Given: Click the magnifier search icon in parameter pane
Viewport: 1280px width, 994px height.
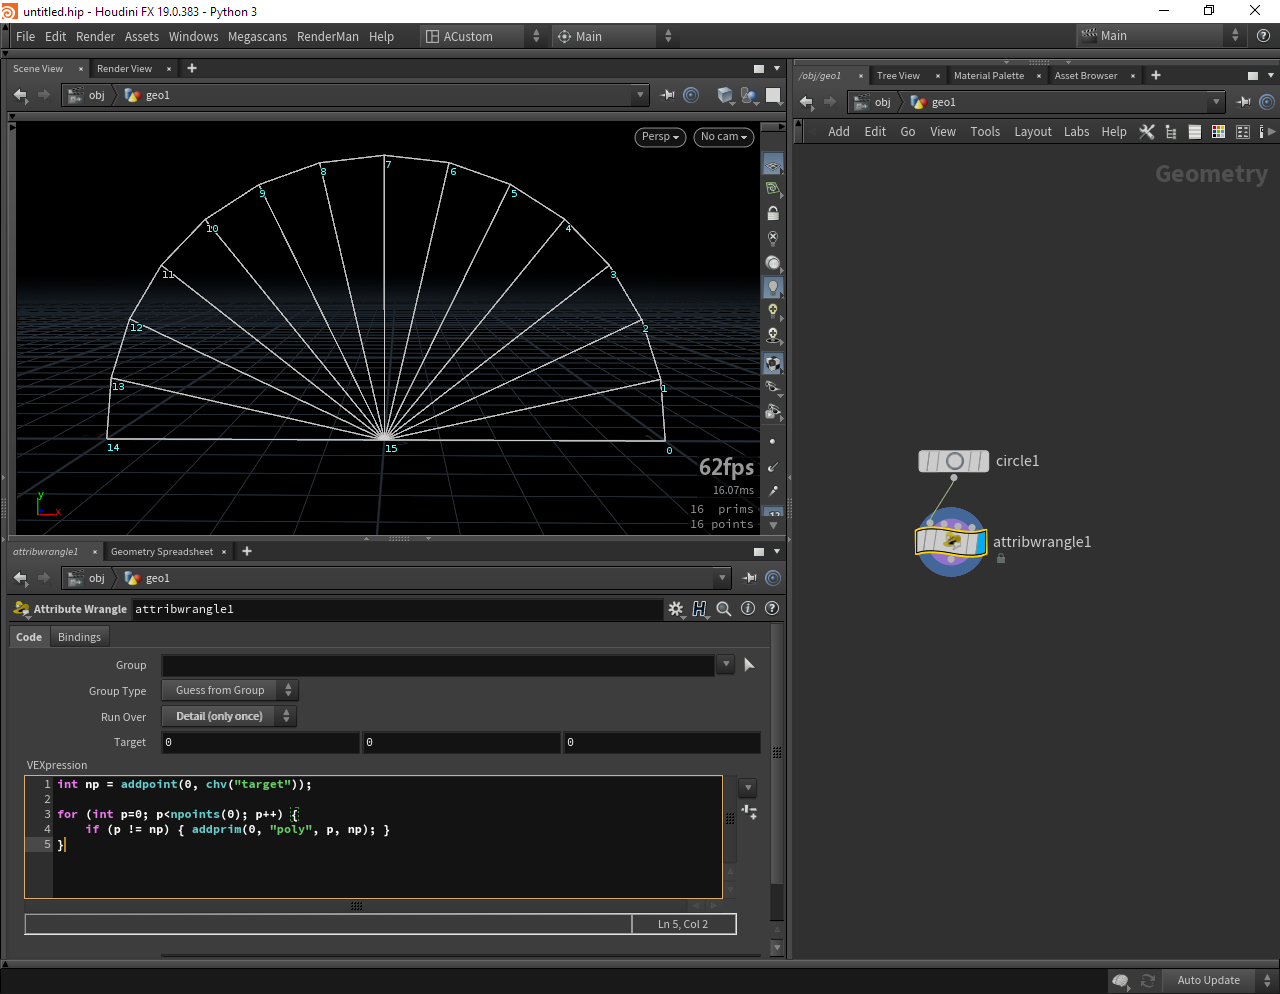Looking at the screenshot, I should 724,609.
